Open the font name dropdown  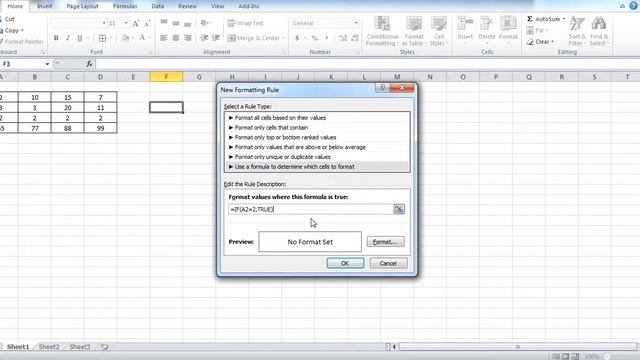pyautogui.click(x=104, y=23)
